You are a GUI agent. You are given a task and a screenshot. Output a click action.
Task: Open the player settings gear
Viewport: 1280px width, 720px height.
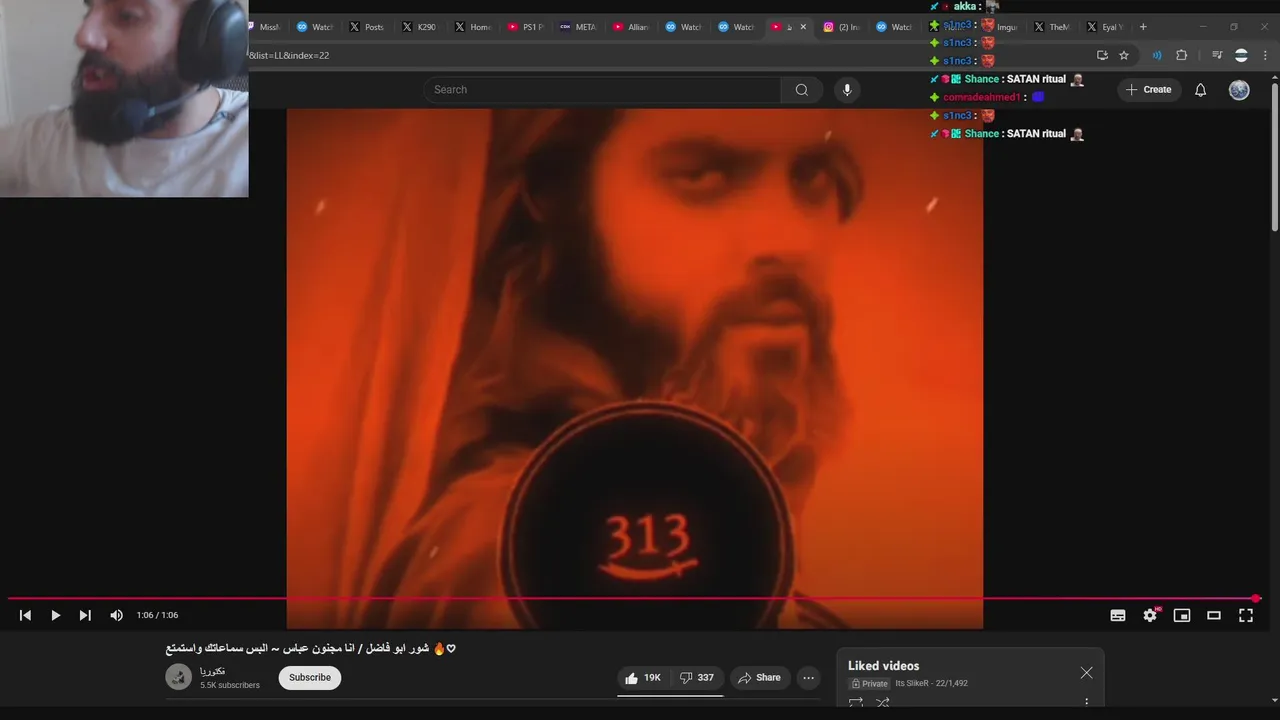1150,616
